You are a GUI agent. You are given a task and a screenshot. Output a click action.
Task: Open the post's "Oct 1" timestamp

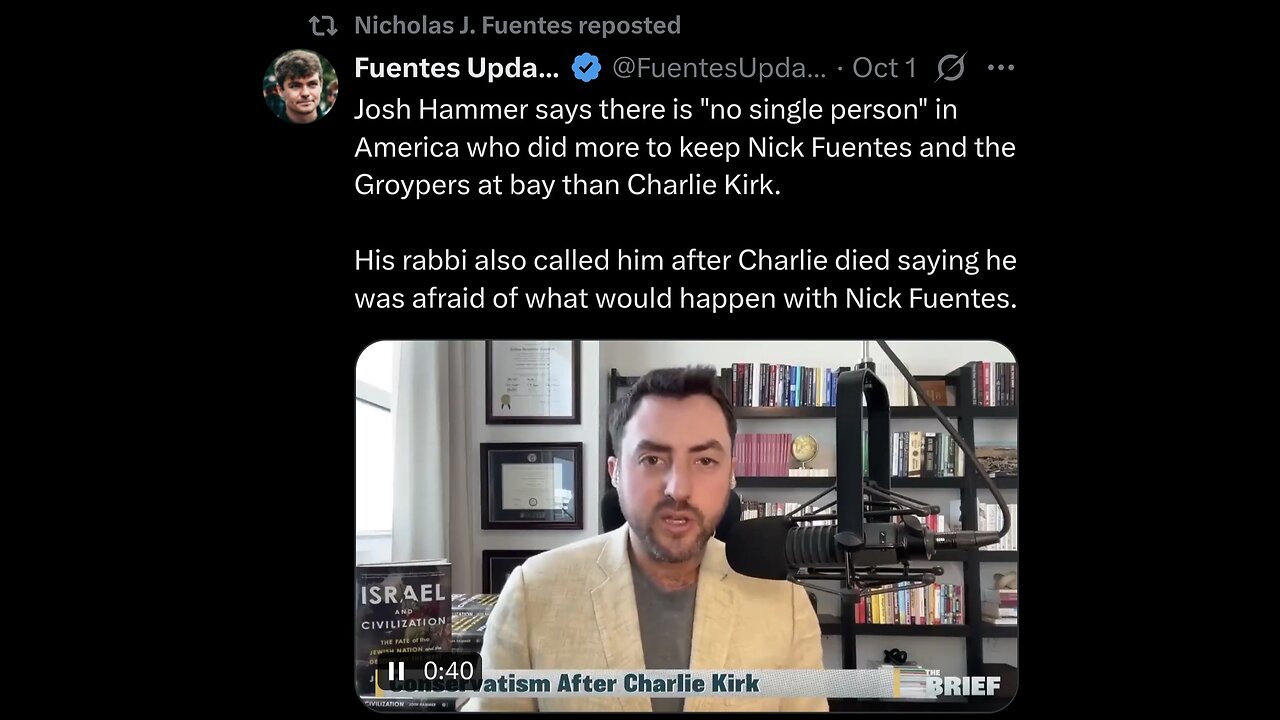[884, 68]
